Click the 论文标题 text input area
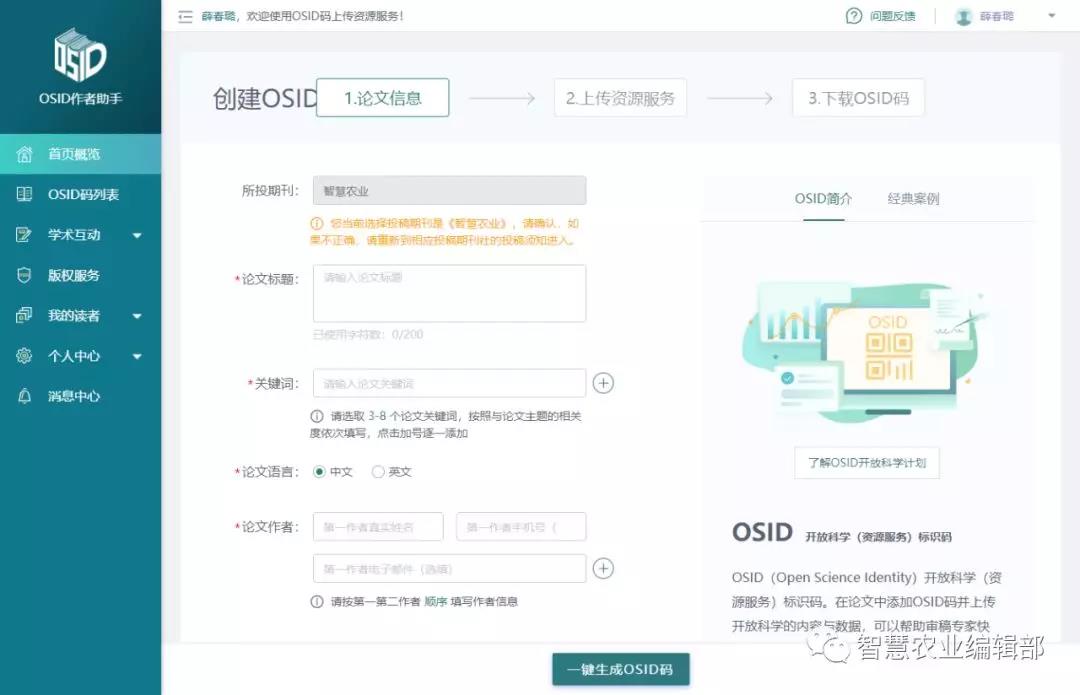This screenshot has height=695, width=1080. click(x=449, y=293)
